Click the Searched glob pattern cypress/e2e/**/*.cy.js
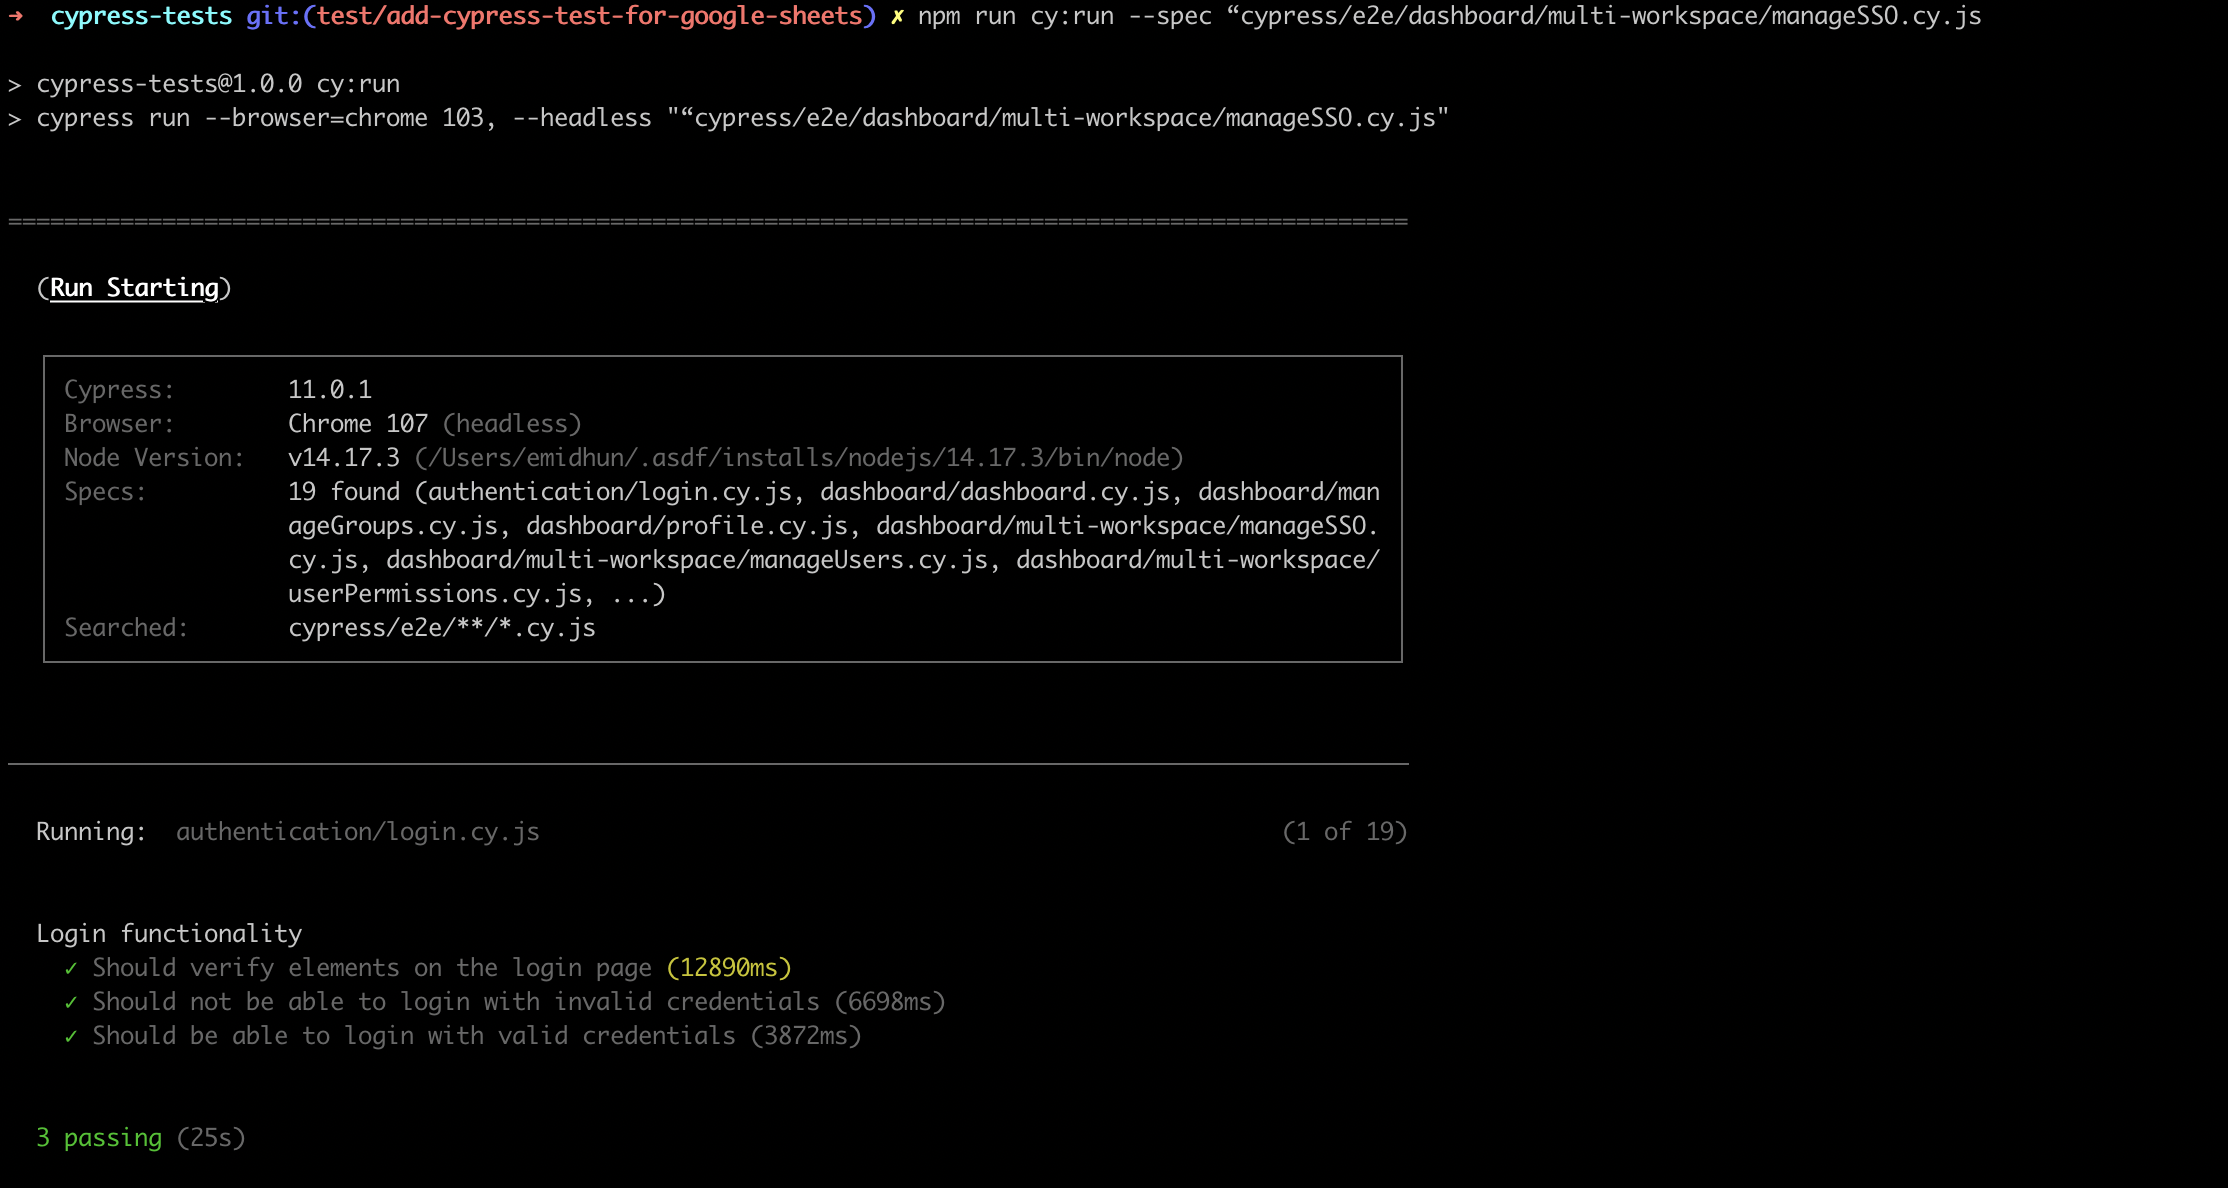 tap(441, 628)
